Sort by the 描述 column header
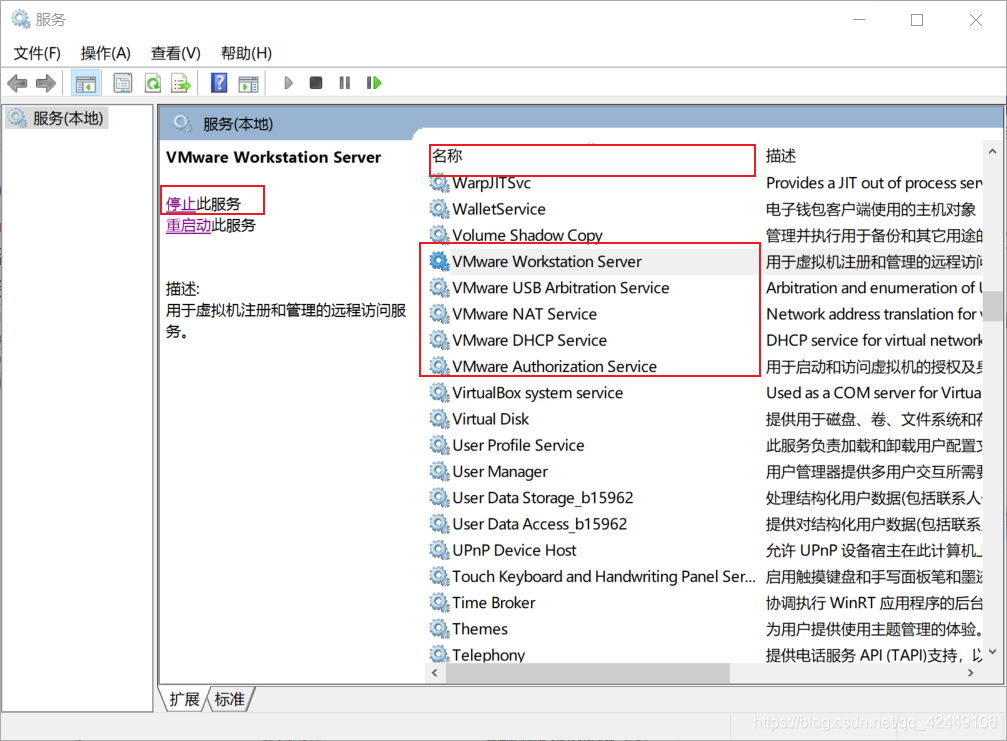This screenshot has width=1007, height=741. tap(871, 156)
